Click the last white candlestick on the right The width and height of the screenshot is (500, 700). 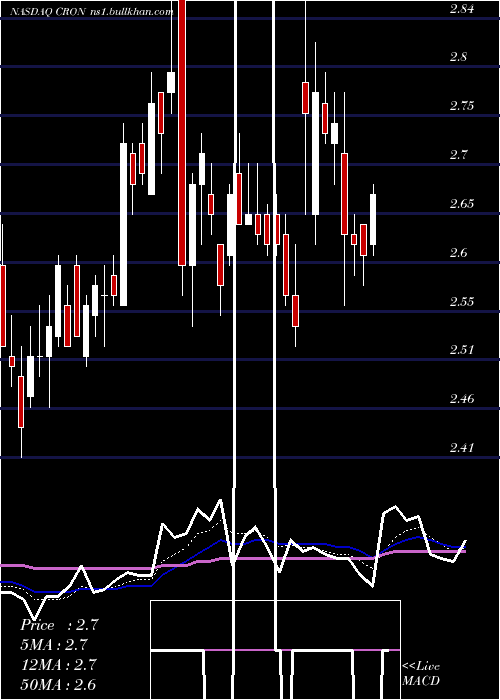click(x=373, y=219)
